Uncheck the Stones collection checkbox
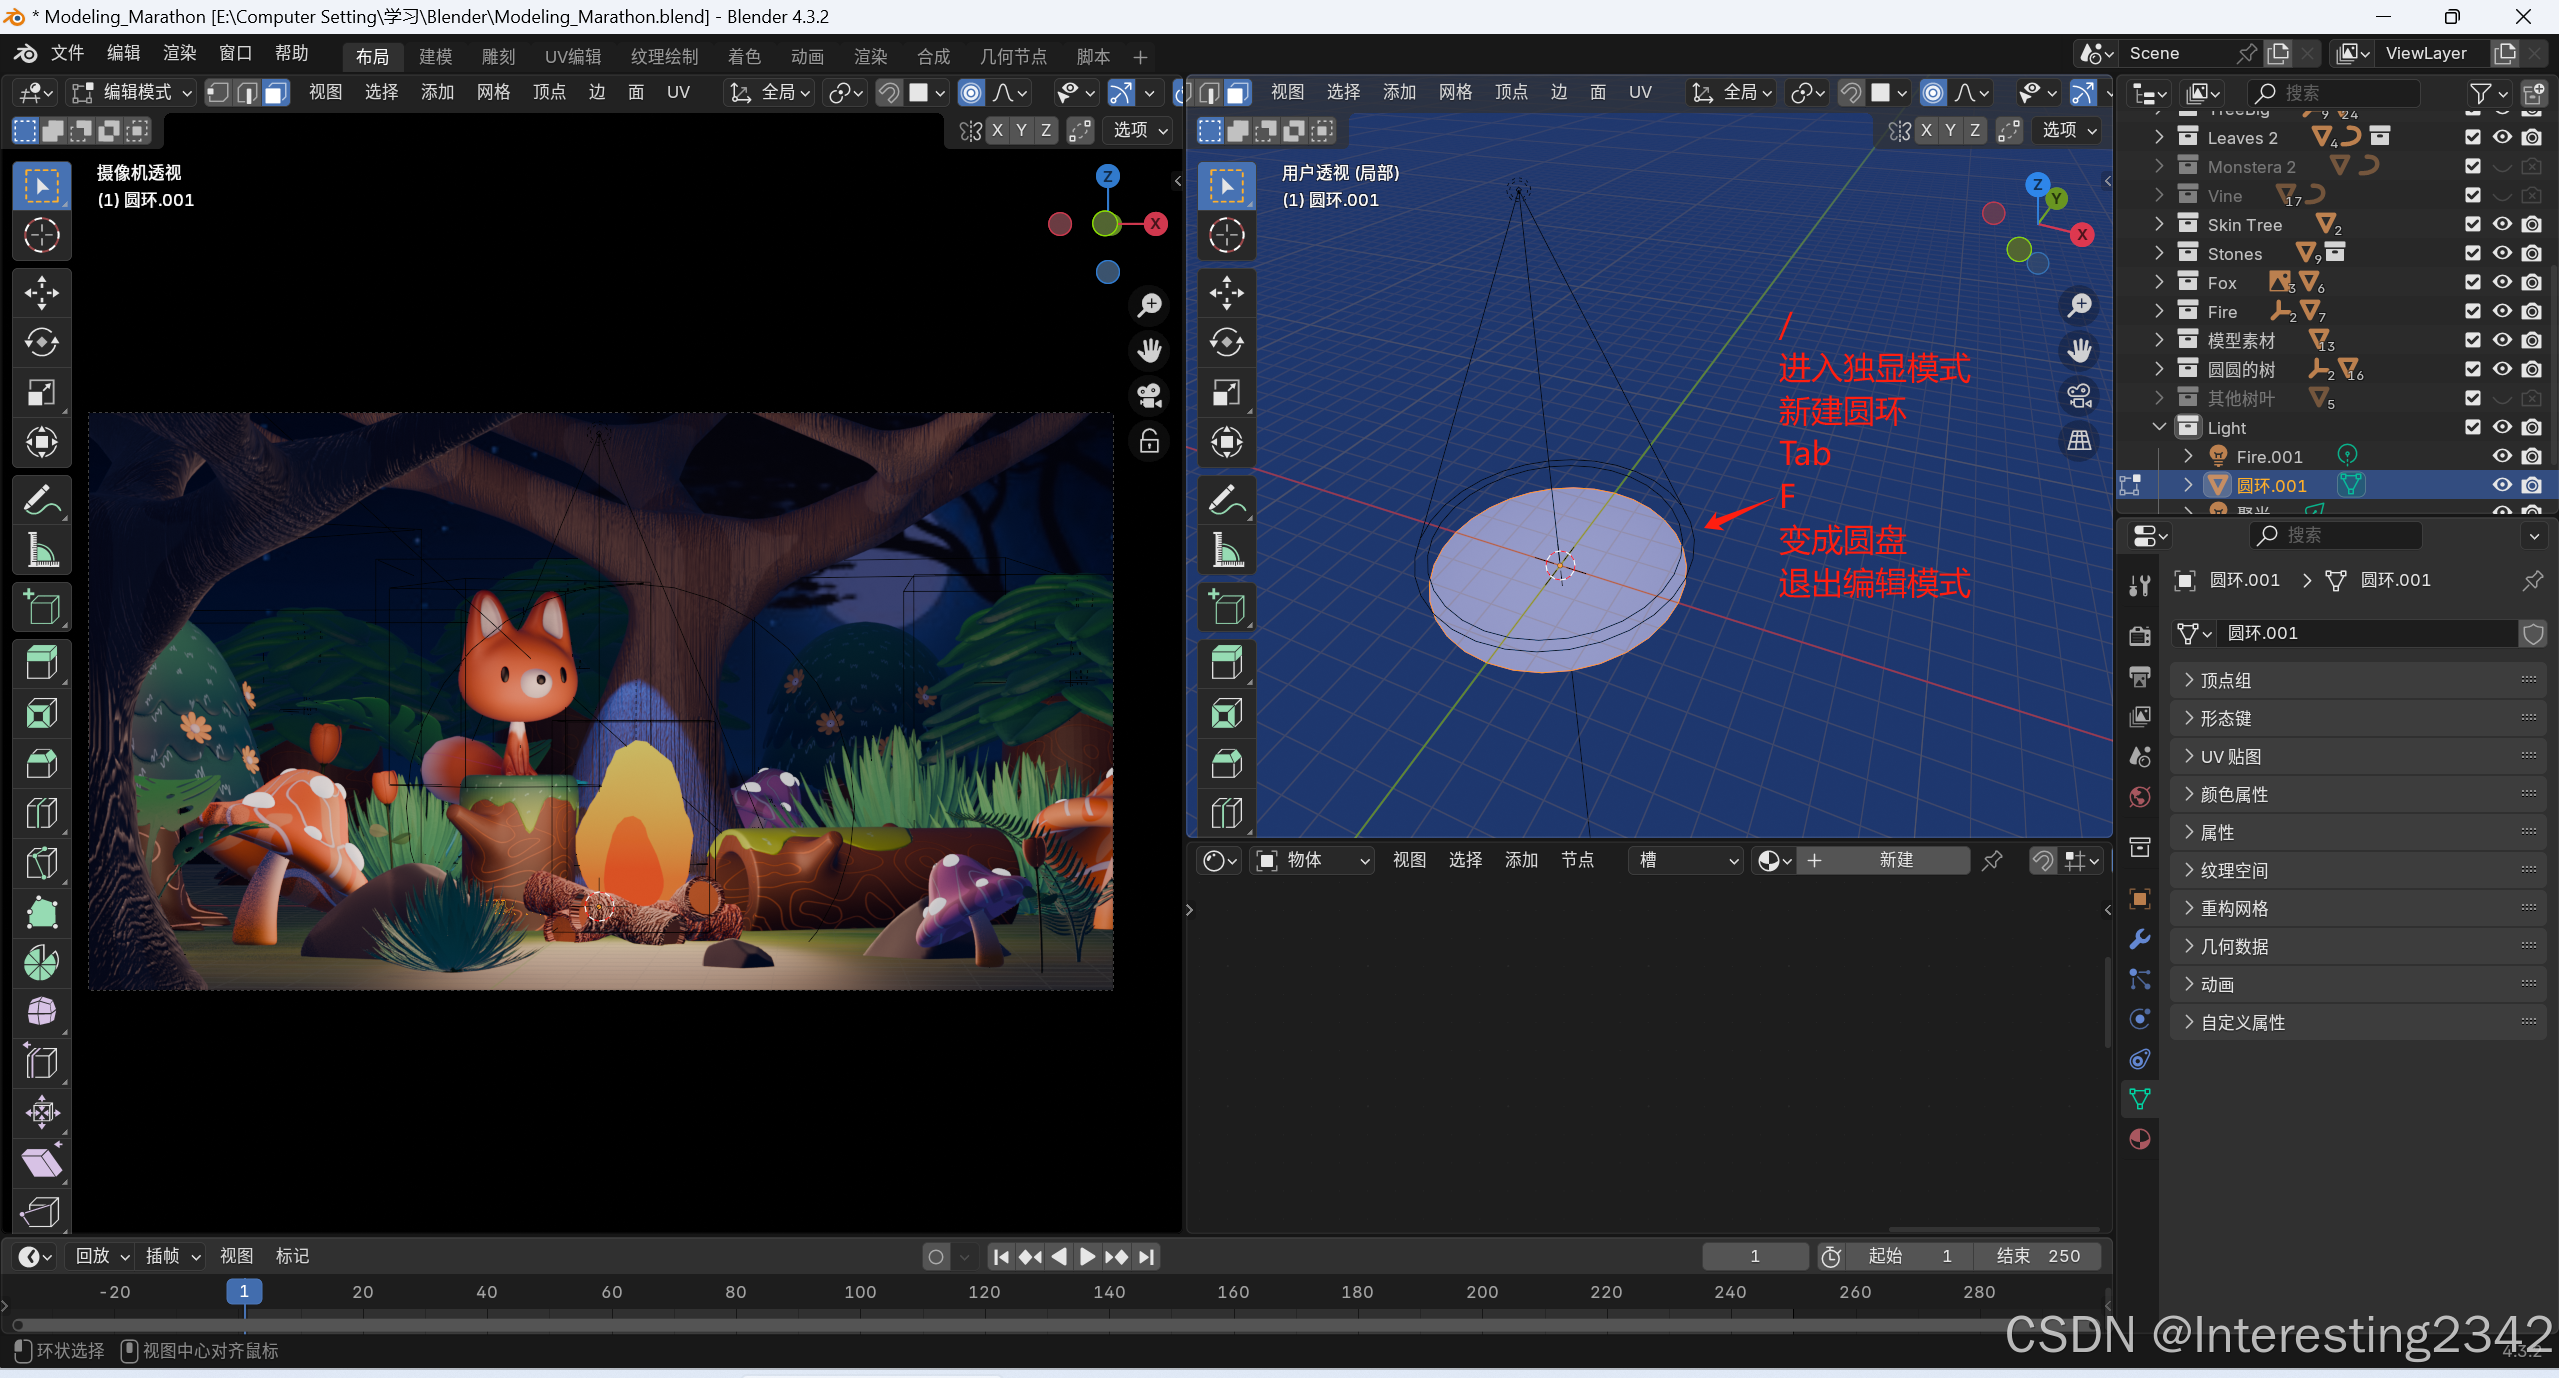 pos(2473,254)
